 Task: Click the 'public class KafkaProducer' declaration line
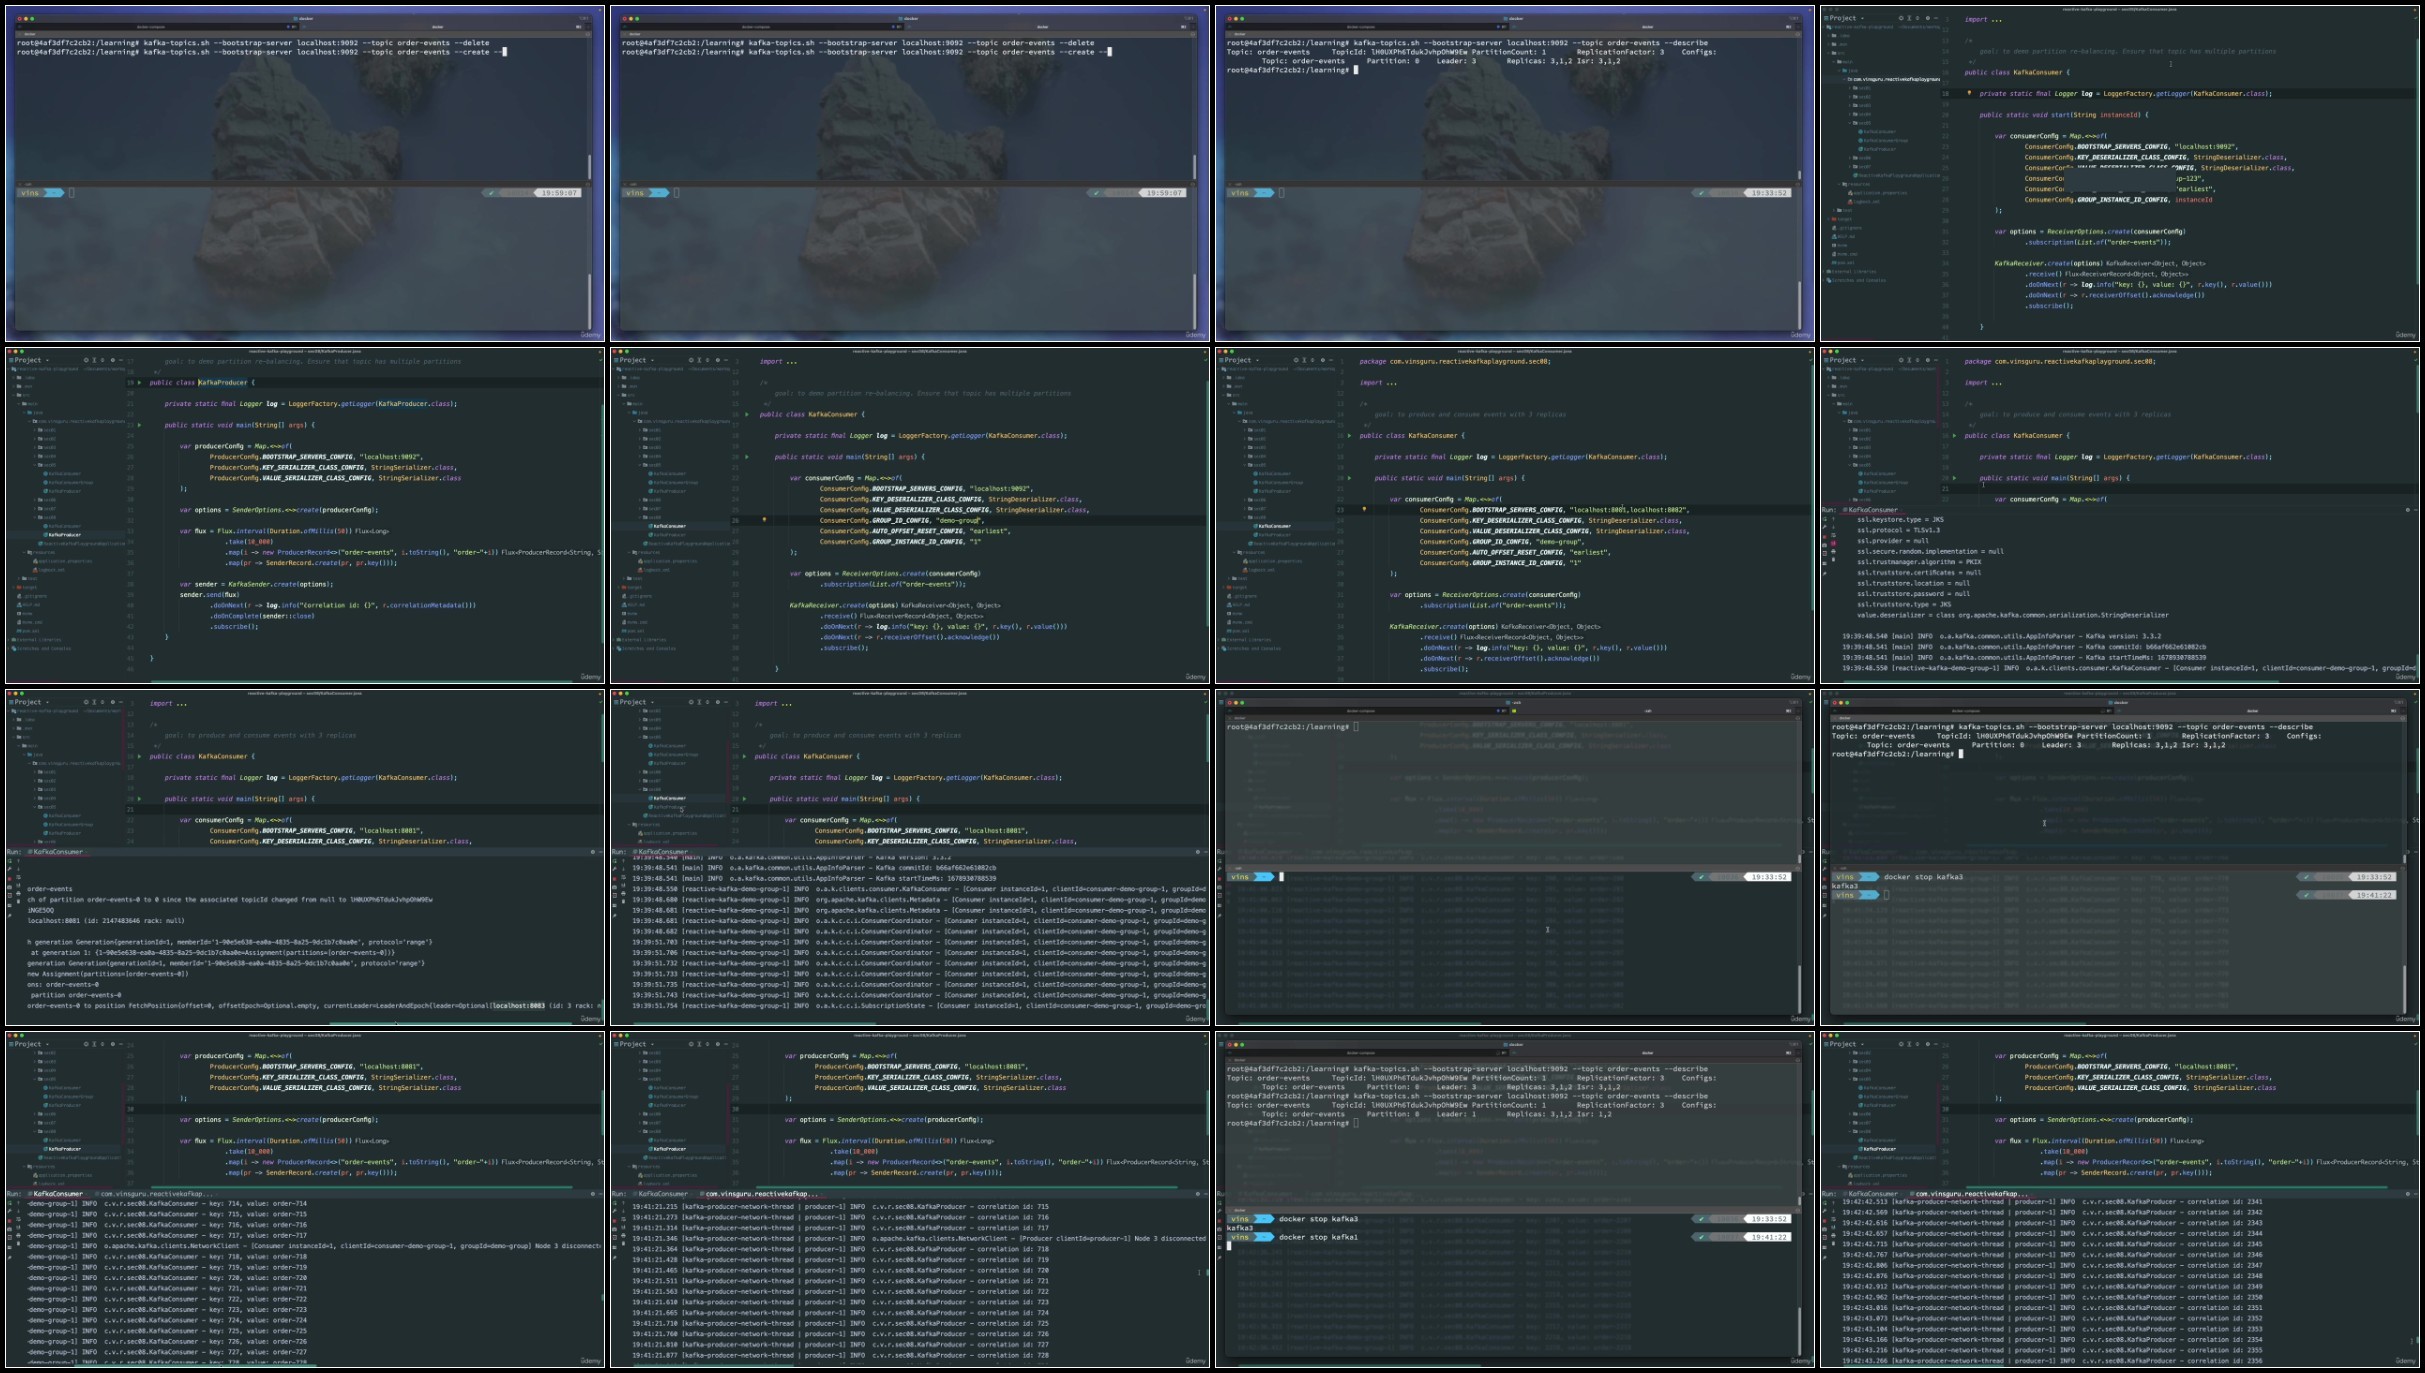(x=201, y=382)
